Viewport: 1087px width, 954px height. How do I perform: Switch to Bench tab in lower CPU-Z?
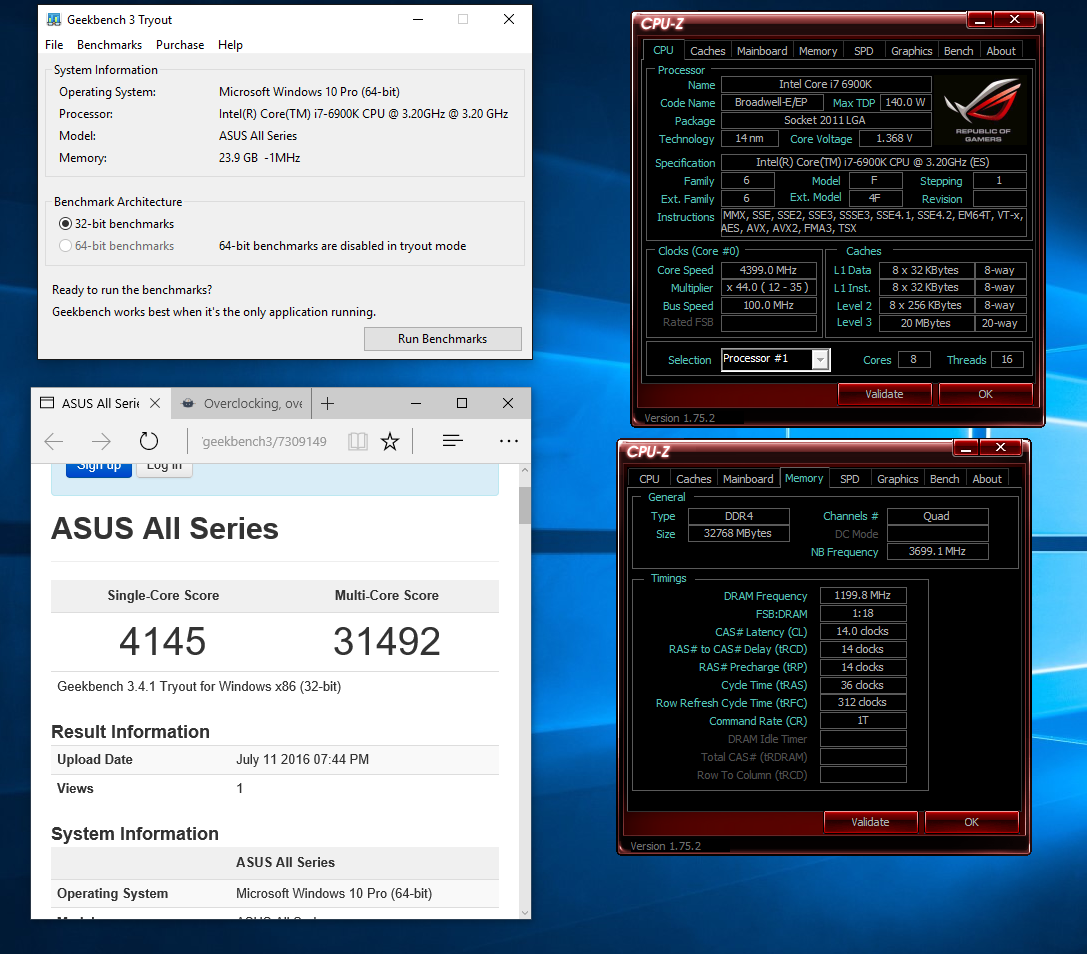click(945, 479)
